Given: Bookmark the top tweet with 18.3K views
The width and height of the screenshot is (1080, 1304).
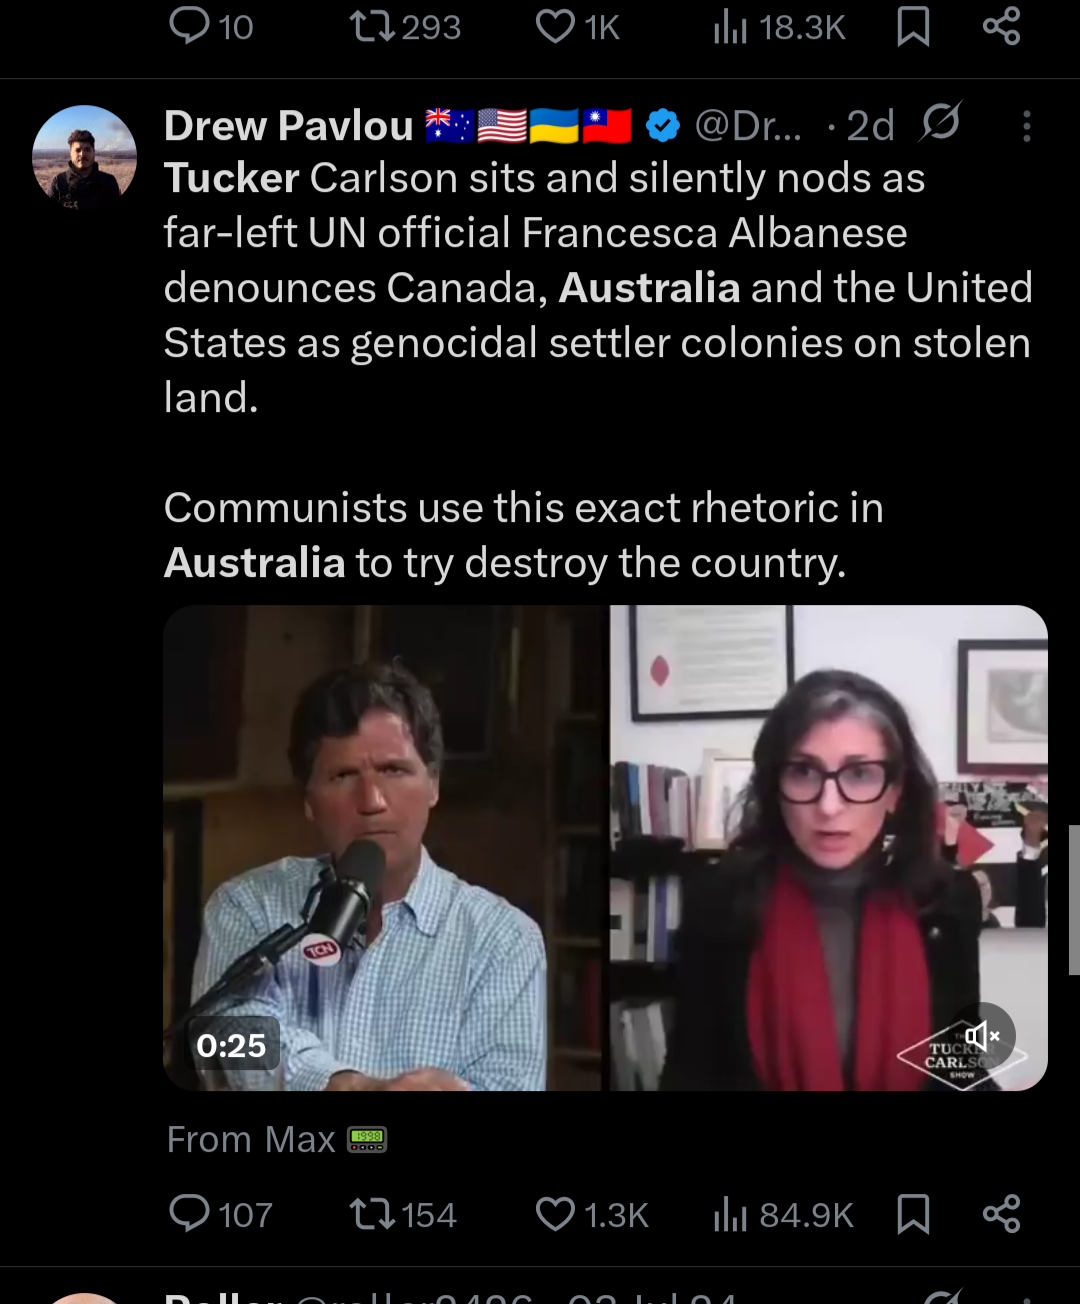Looking at the screenshot, I should (x=913, y=27).
